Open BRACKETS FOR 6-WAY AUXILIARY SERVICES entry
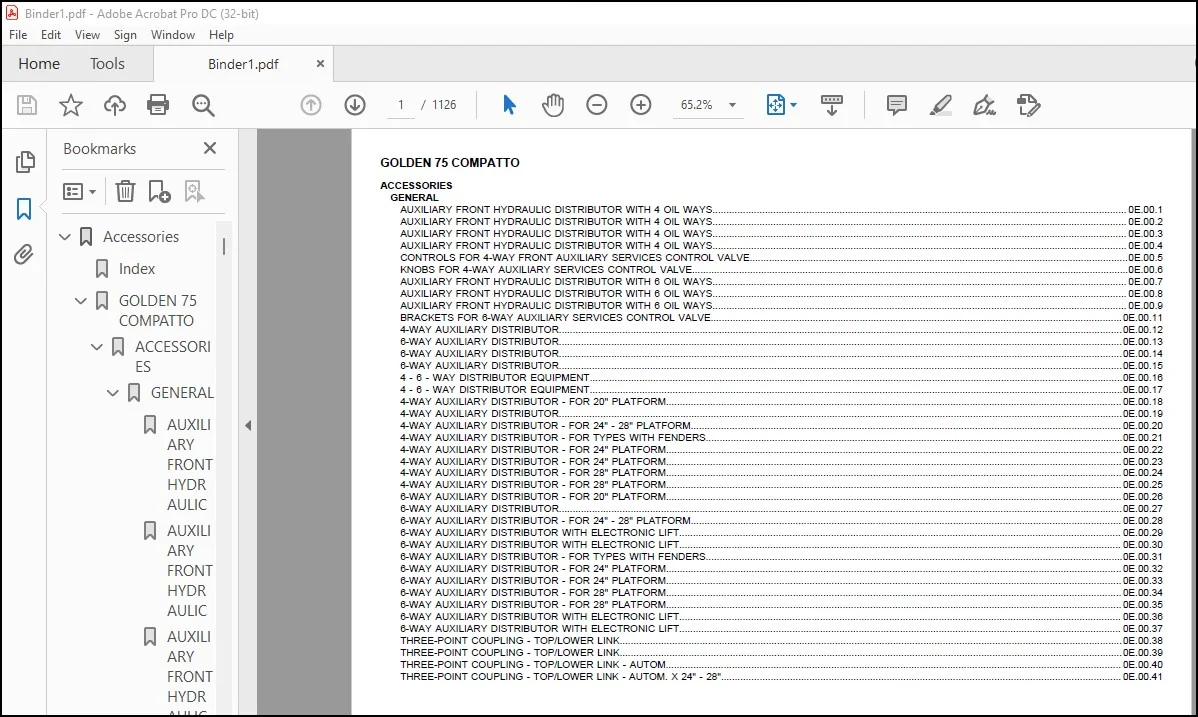This screenshot has height=717, width=1198. click(x=781, y=317)
